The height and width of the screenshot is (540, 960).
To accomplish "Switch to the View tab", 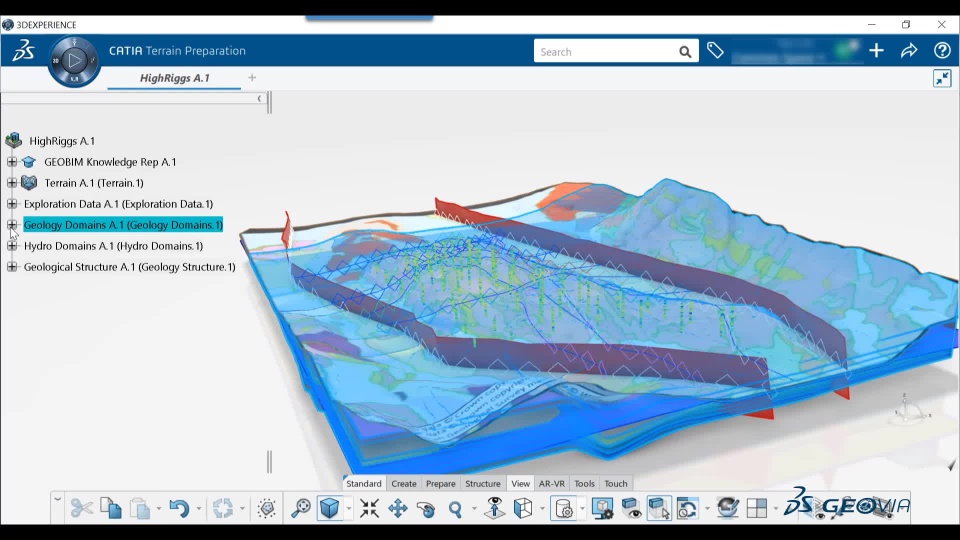I will tap(520, 483).
